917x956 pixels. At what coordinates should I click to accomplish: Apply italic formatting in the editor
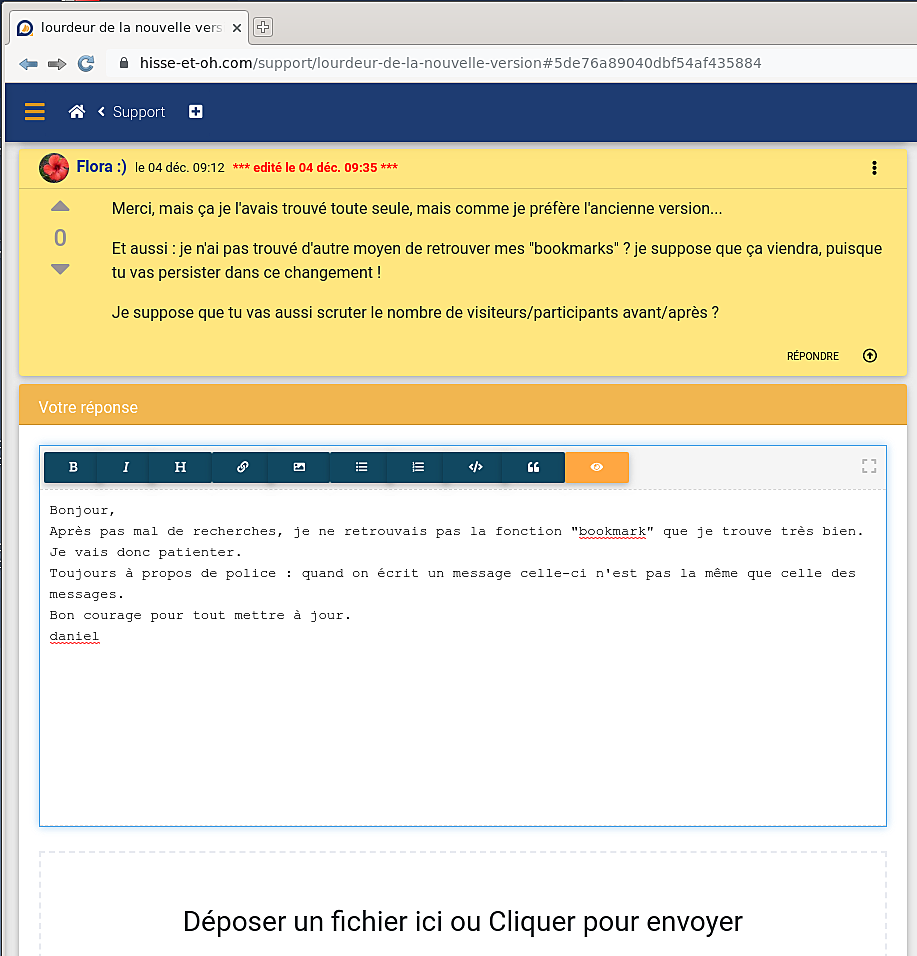[x=126, y=467]
